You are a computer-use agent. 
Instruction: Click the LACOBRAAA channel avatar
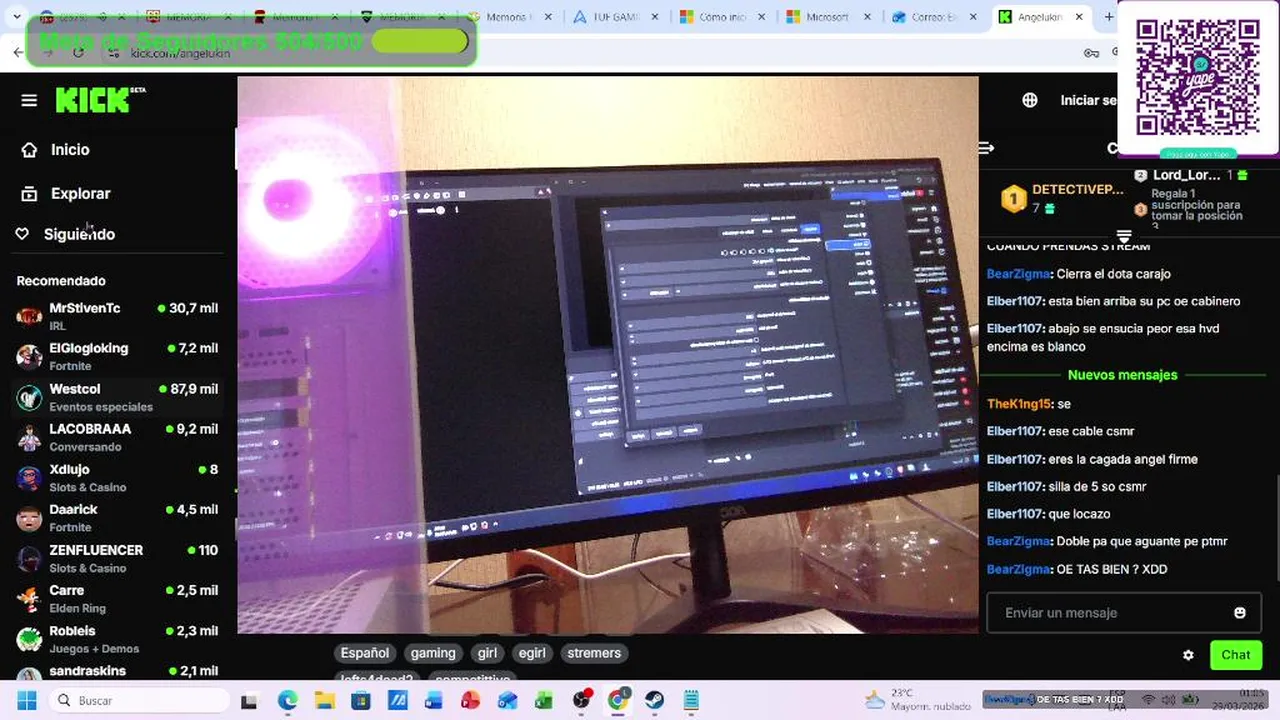[29, 438]
